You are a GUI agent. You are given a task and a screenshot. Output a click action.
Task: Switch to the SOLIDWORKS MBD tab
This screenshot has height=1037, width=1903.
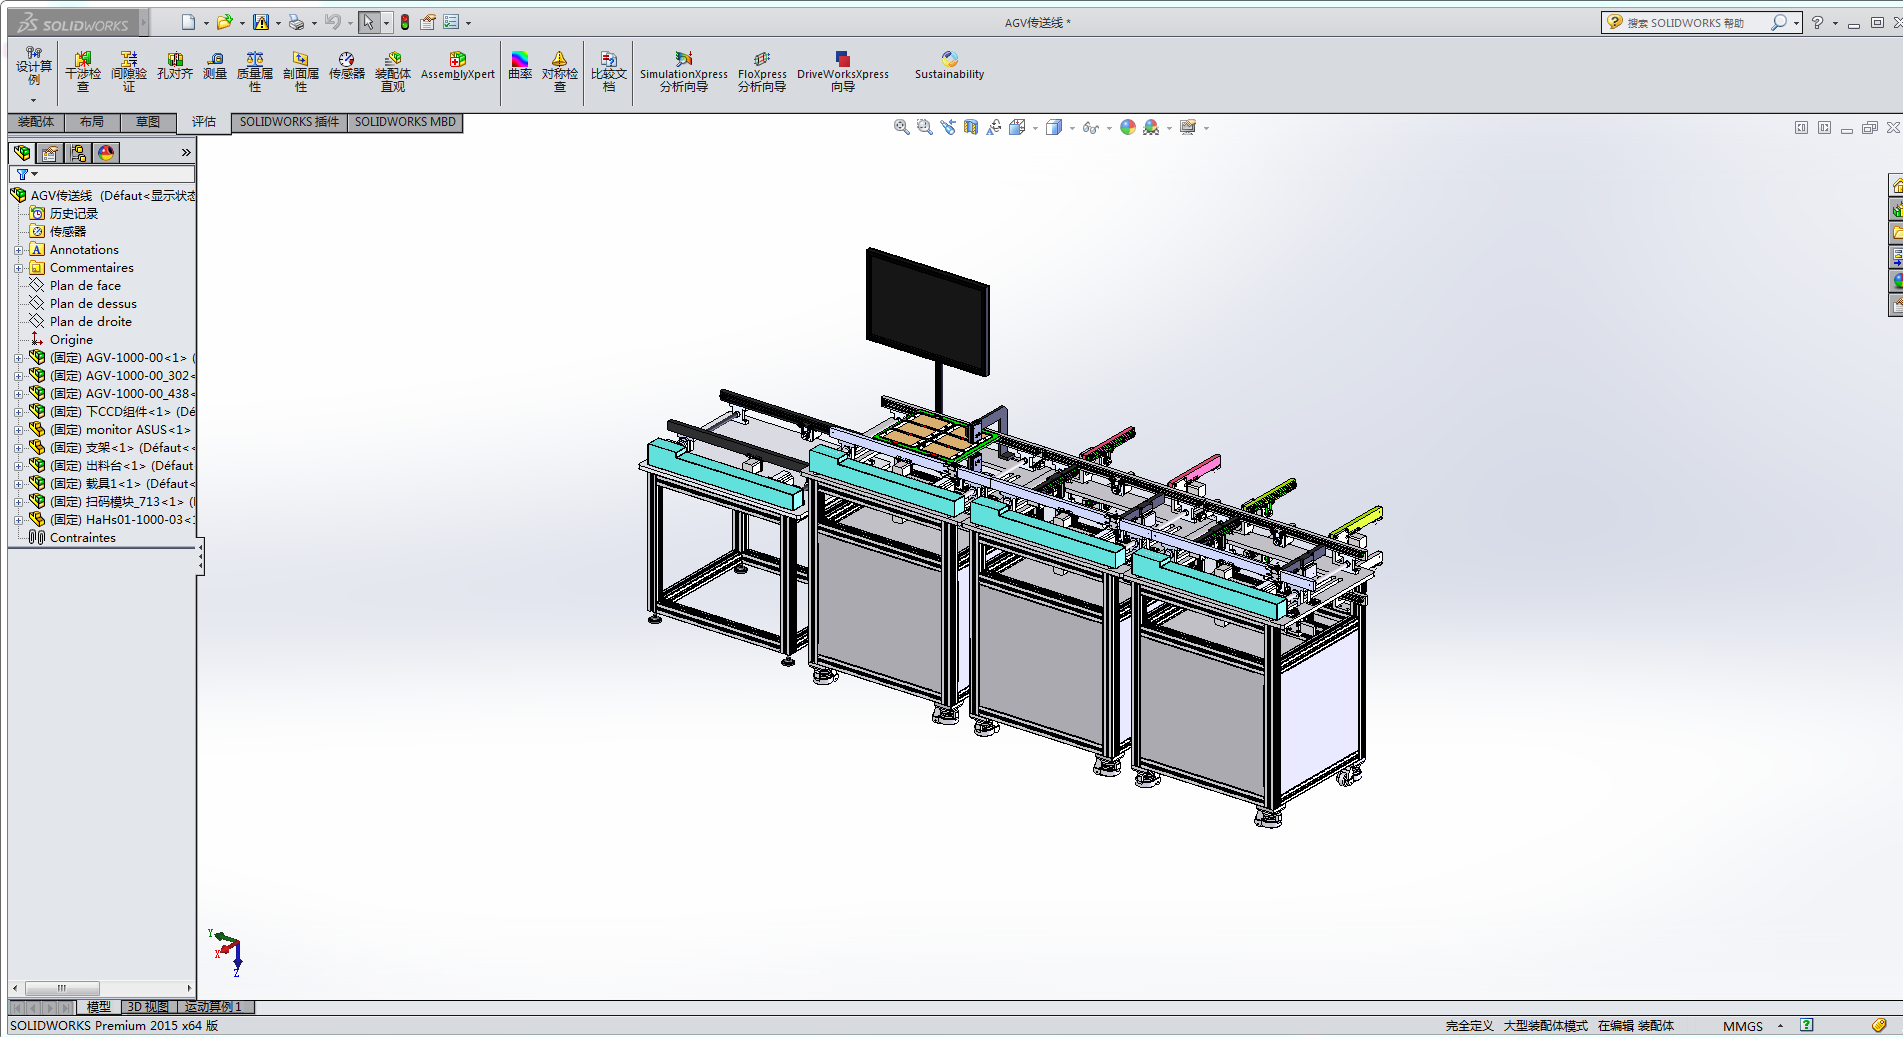pyautogui.click(x=405, y=122)
